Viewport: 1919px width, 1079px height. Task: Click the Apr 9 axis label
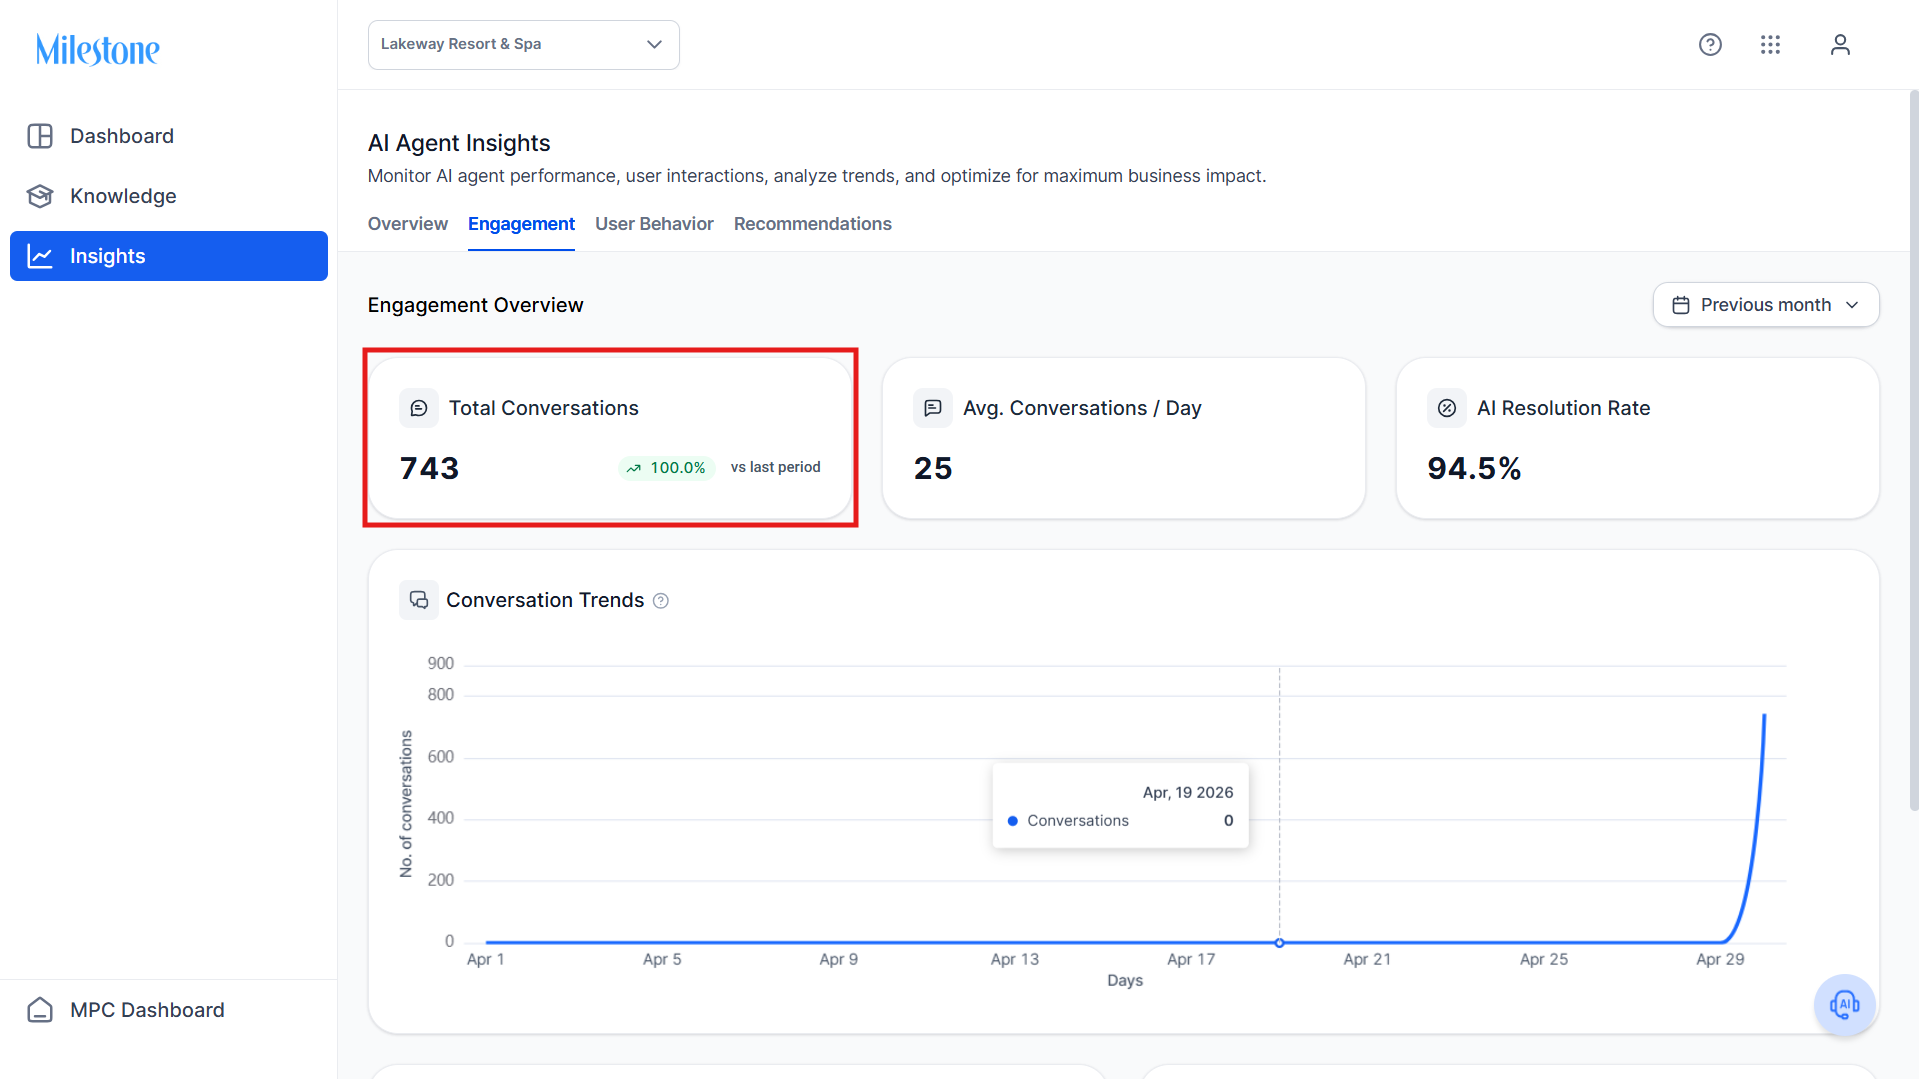click(x=839, y=960)
